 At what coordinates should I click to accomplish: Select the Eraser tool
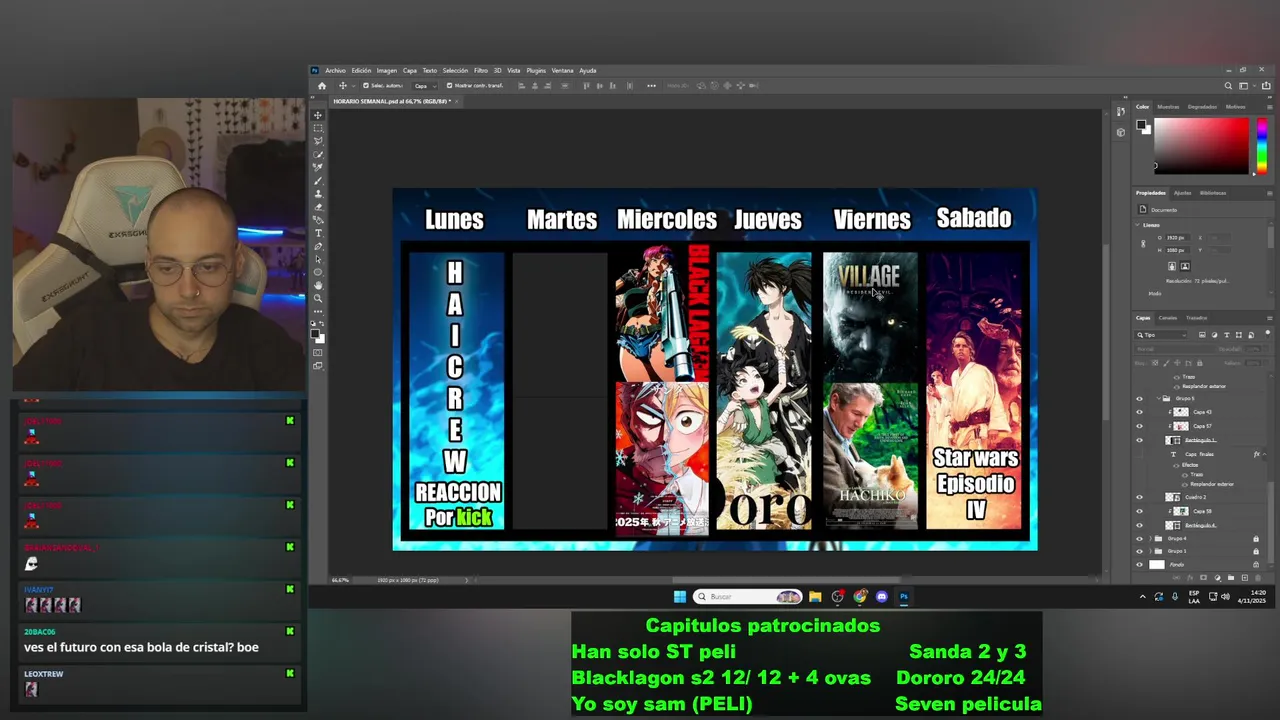[x=318, y=207]
